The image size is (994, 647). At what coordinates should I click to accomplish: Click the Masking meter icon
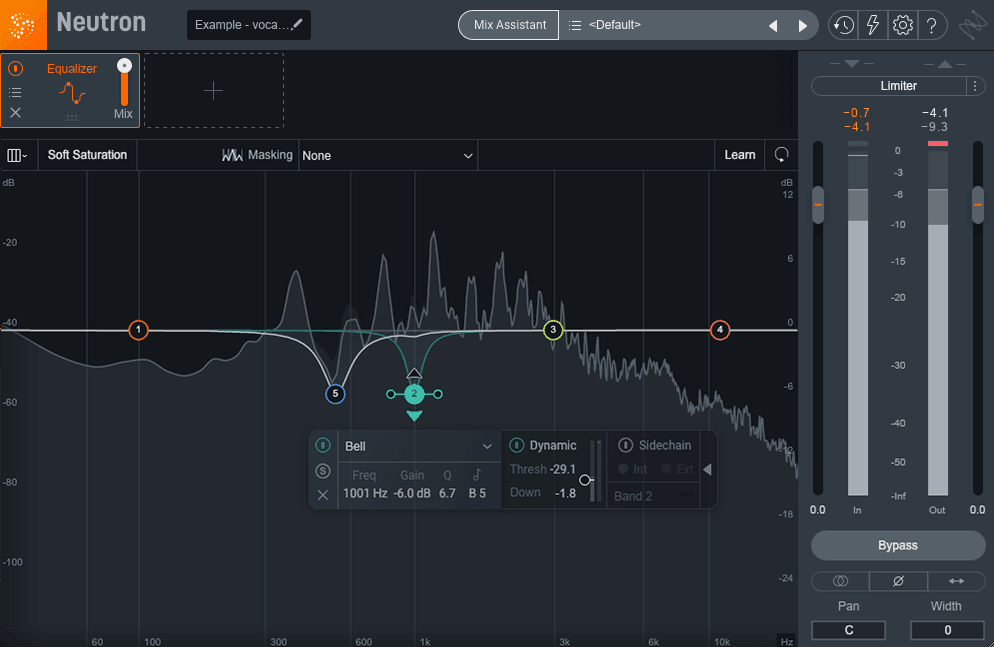(232, 155)
